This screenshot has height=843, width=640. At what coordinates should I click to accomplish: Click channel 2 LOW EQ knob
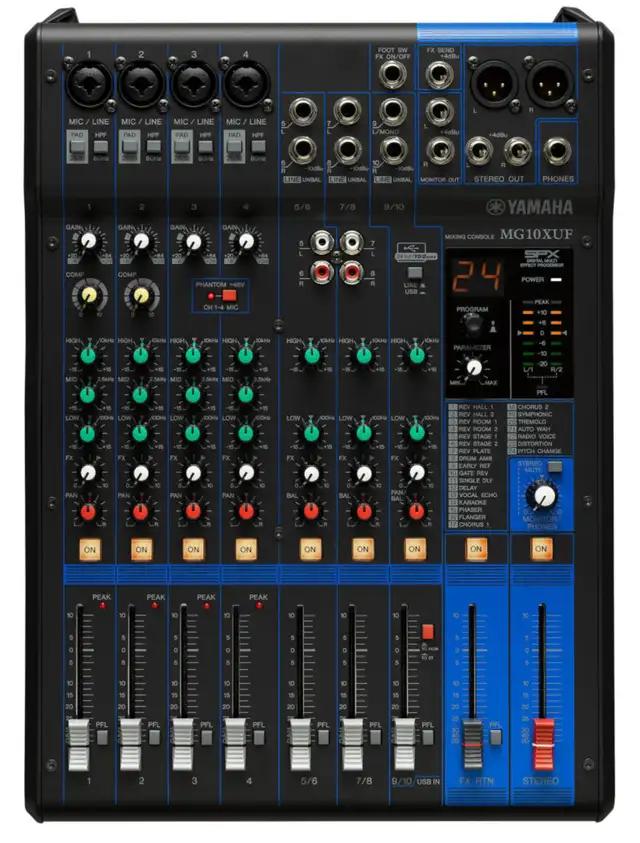pos(140,433)
